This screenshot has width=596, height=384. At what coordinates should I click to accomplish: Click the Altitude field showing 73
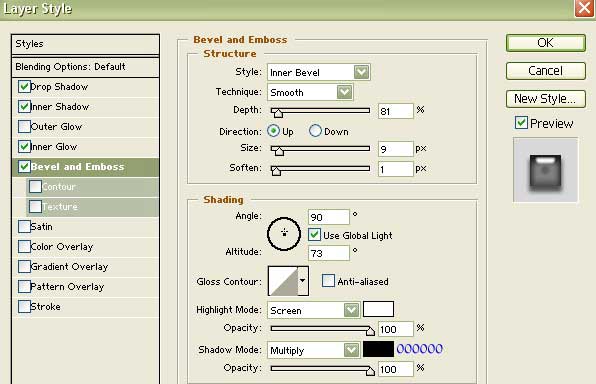[x=328, y=253]
